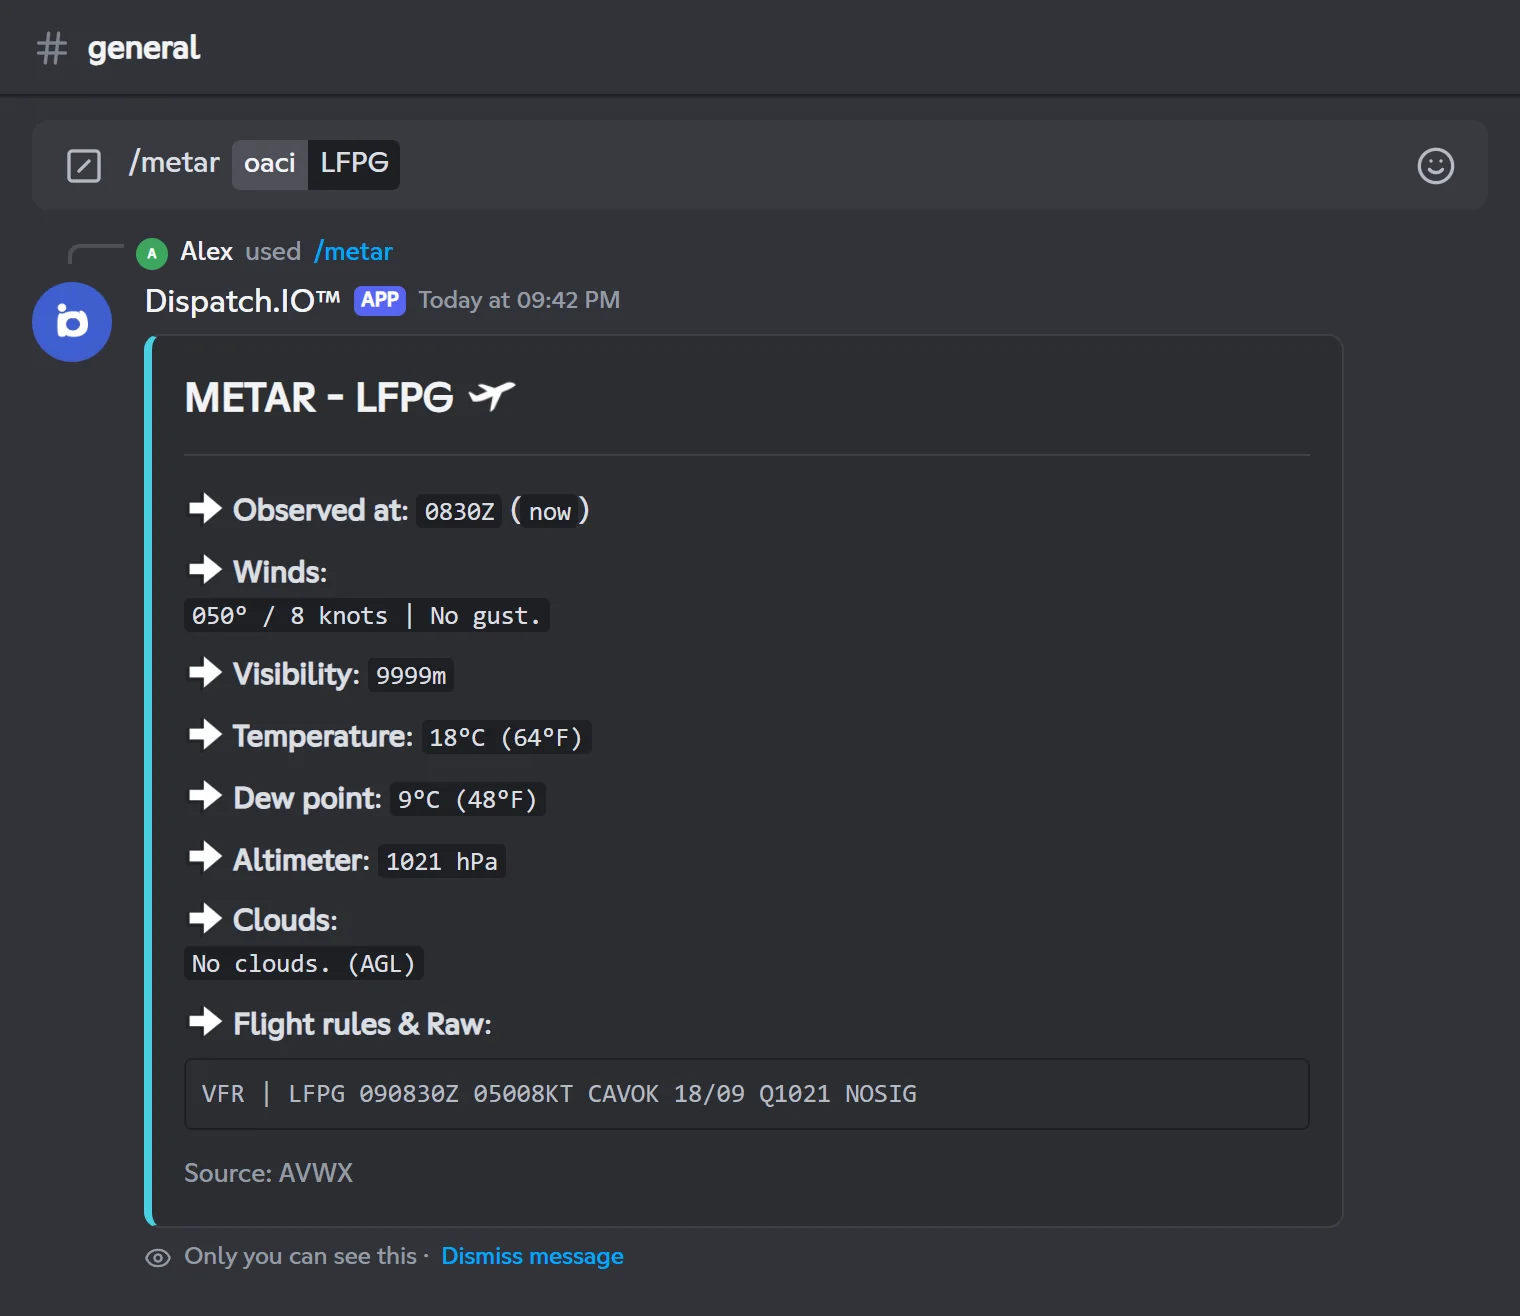Image resolution: width=1520 pixels, height=1316 pixels.
Task: Click the airplane icon beside METAR - LFPG
Action: [491, 396]
